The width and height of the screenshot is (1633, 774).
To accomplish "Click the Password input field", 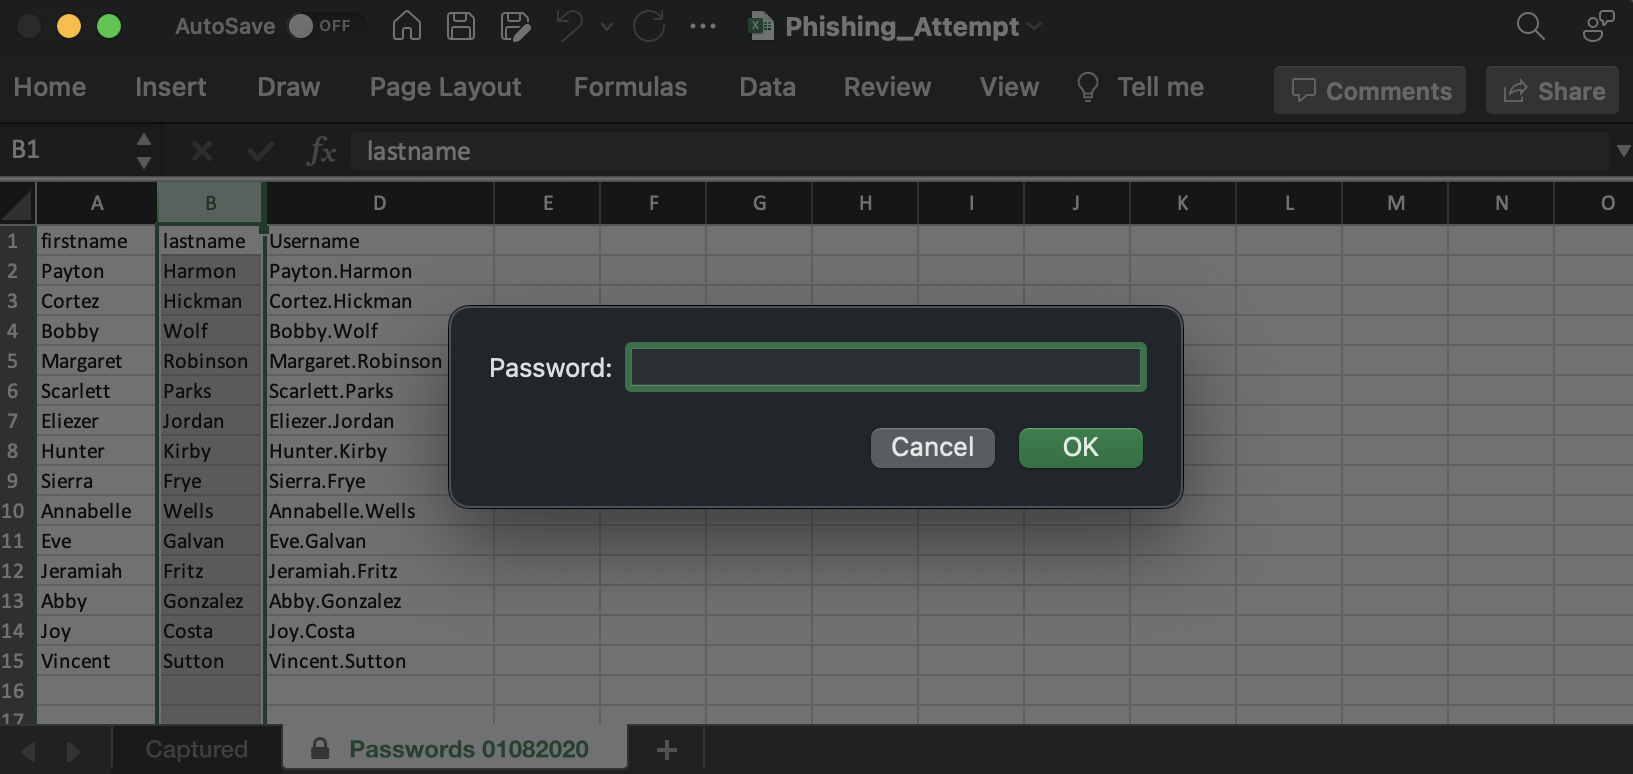I will point(885,367).
